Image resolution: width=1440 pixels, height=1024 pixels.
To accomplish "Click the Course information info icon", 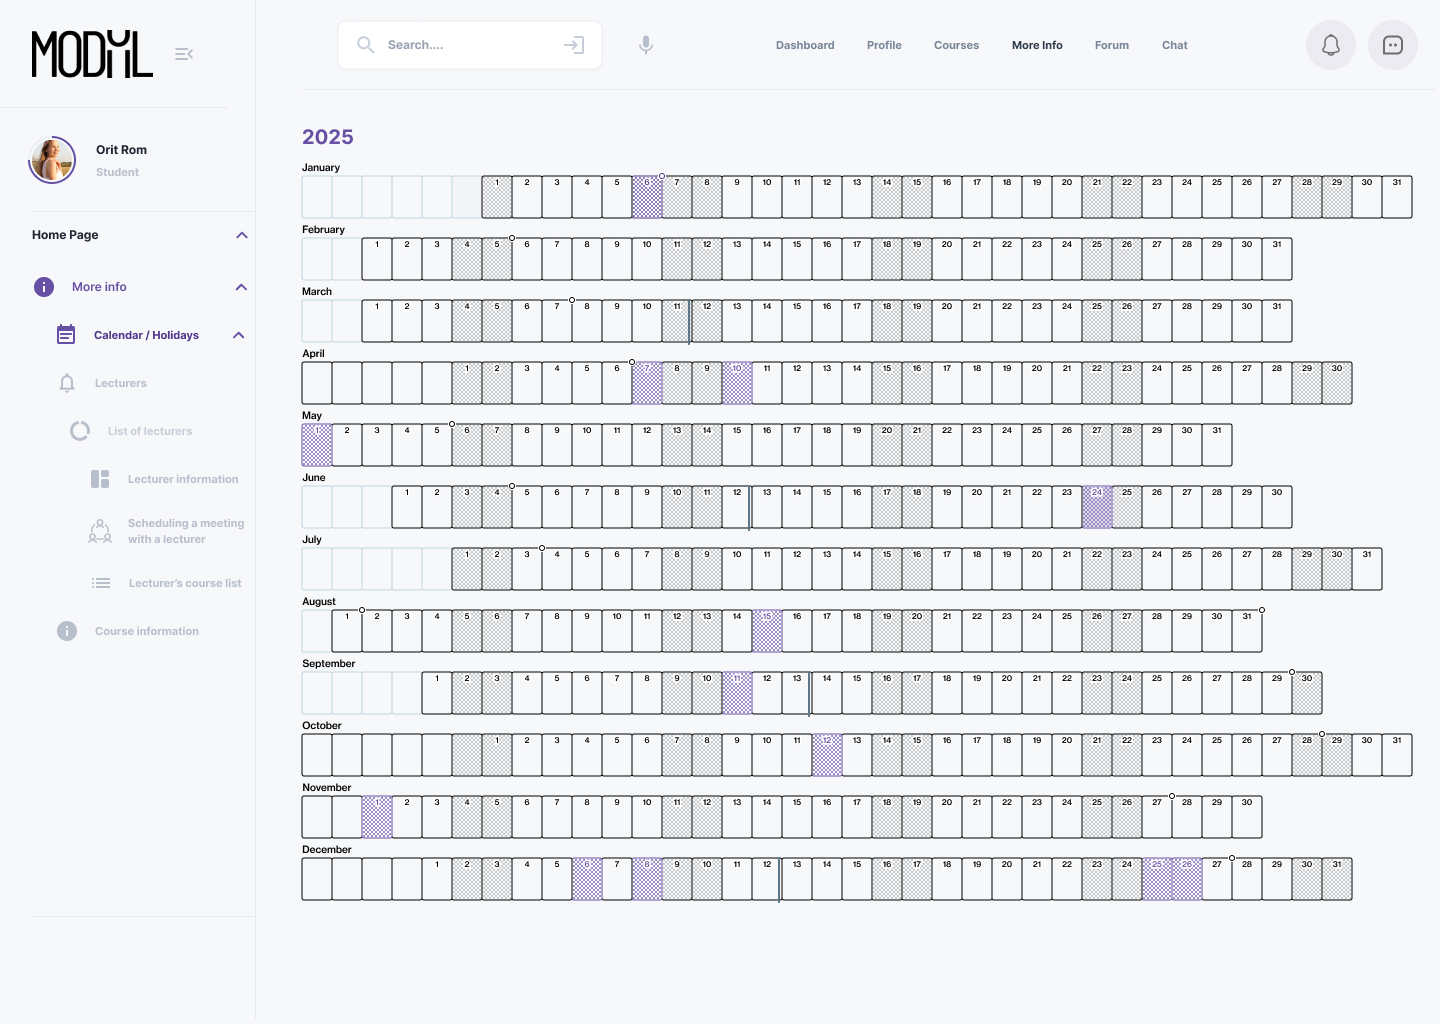I will 67,631.
